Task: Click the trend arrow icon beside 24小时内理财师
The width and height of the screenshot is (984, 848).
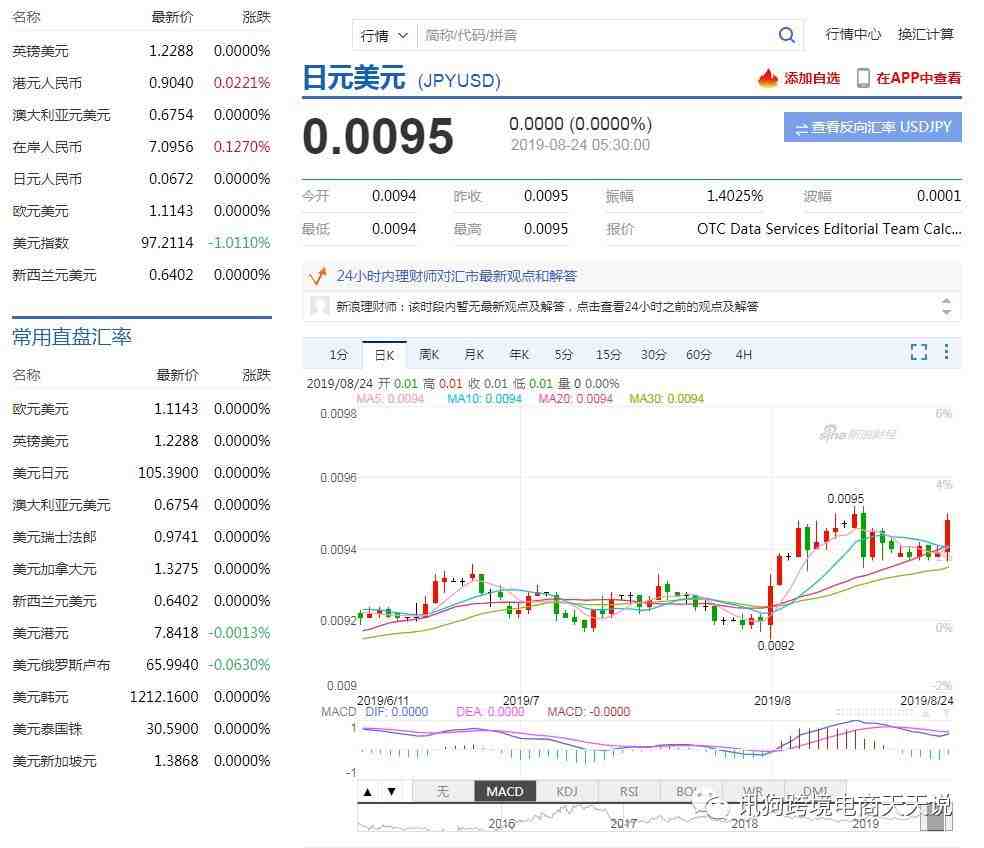Action: 318,276
